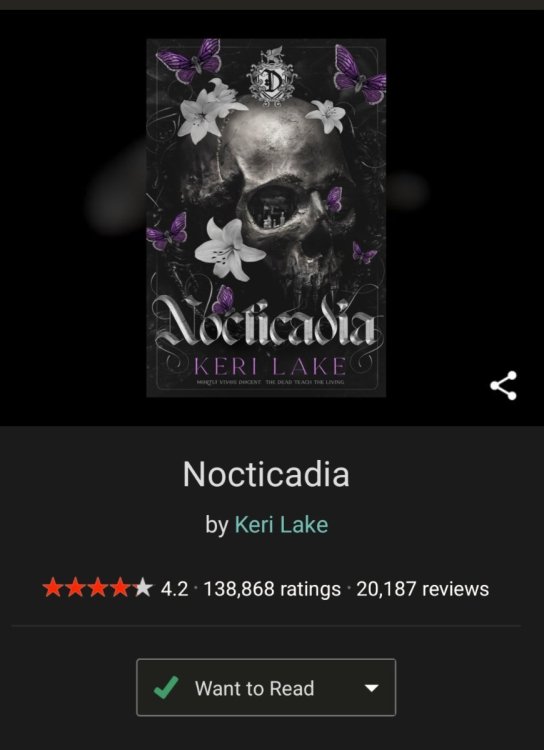The width and height of the screenshot is (544, 750).
Task: Tap the 4.2 average rating number
Action: [x=174, y=589]
